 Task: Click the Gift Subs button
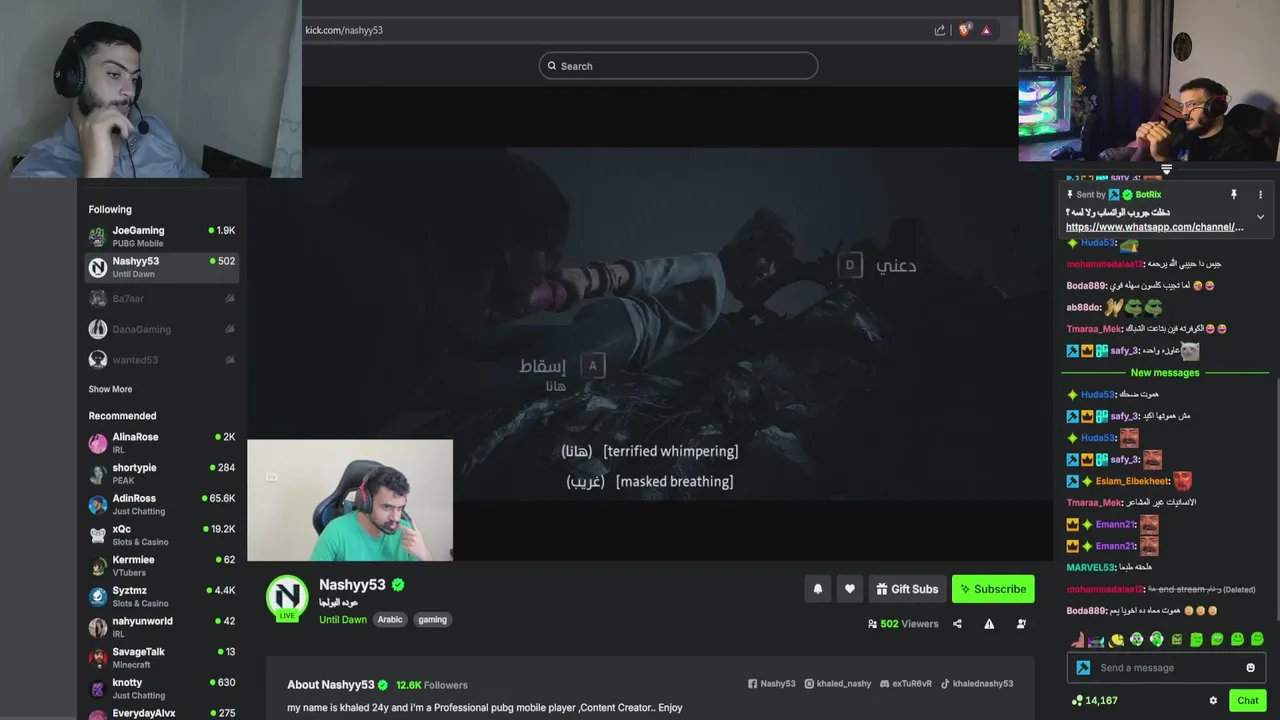point(907,589)
